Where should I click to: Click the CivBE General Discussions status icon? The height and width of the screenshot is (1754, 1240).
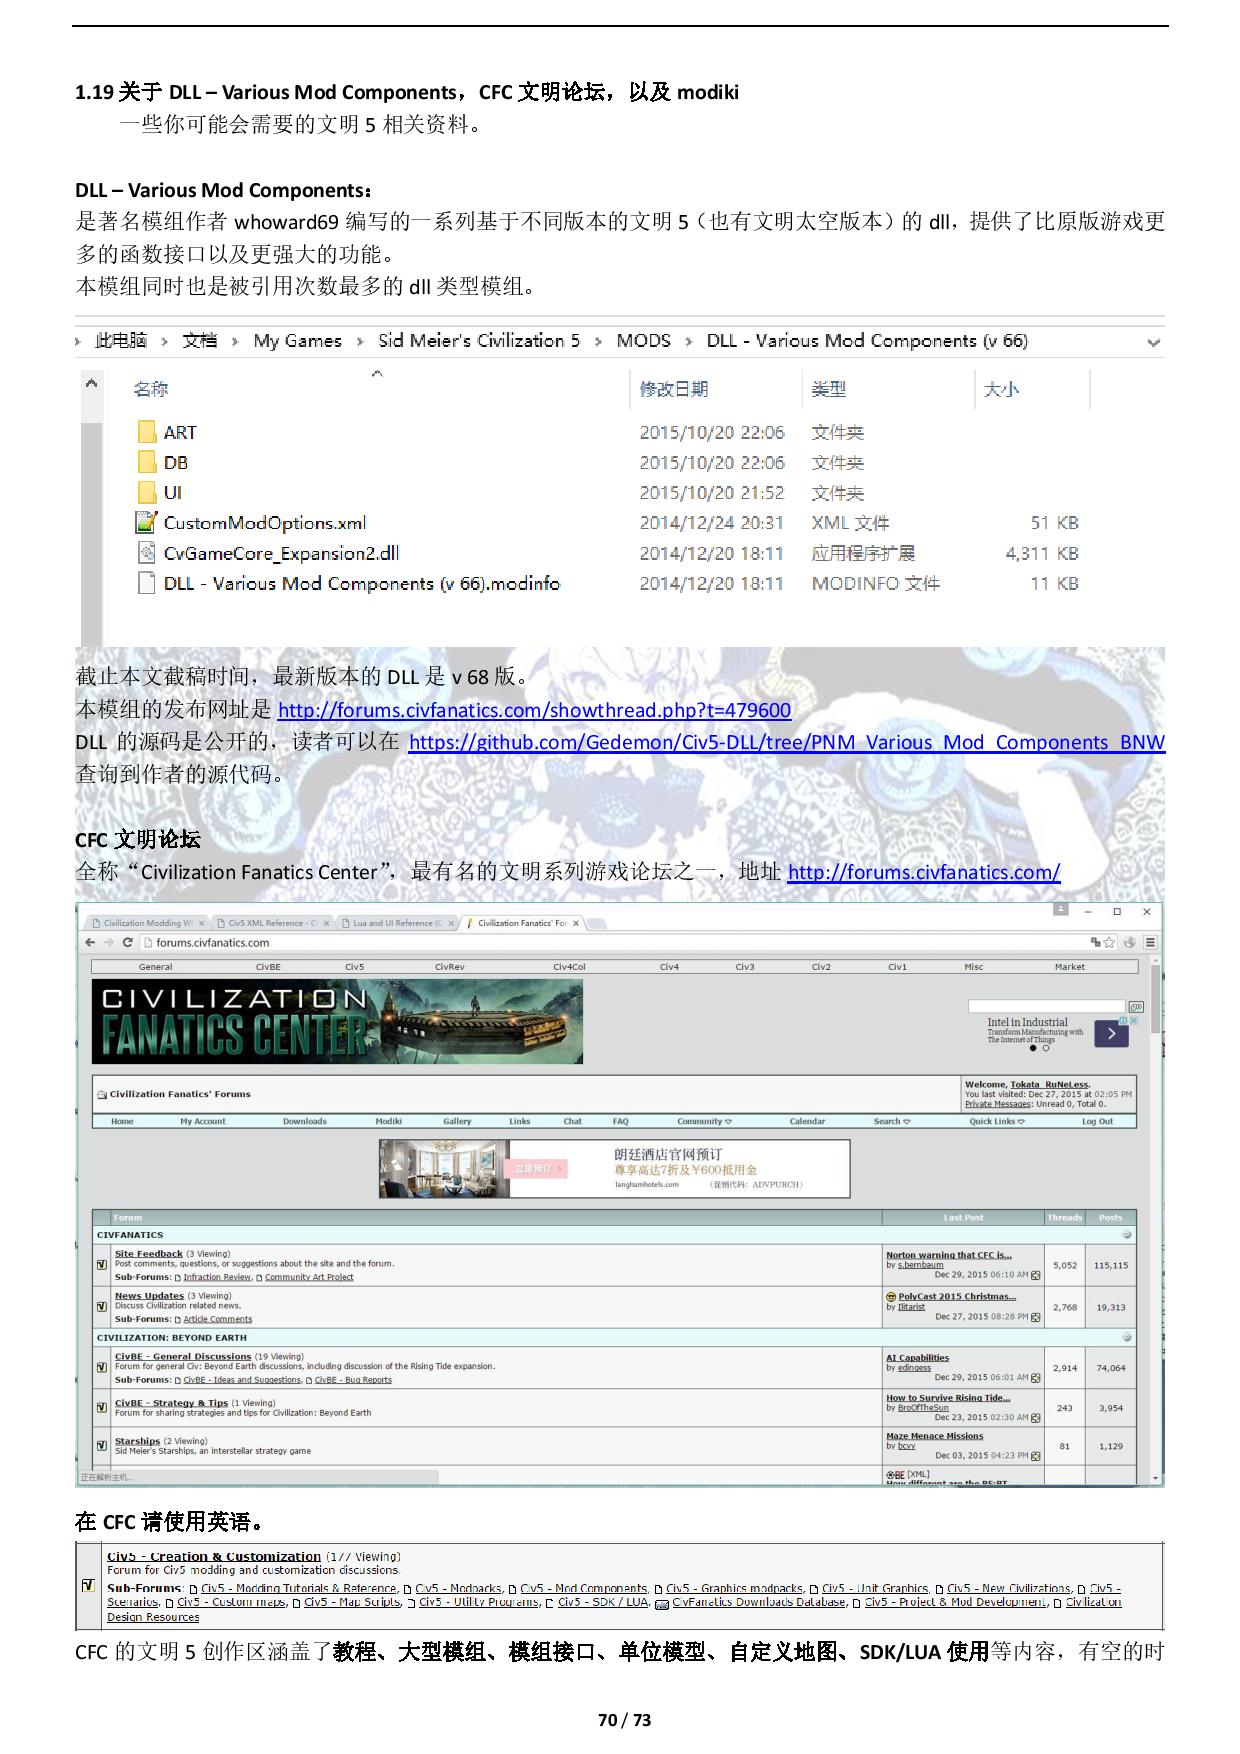(102, 1368)
